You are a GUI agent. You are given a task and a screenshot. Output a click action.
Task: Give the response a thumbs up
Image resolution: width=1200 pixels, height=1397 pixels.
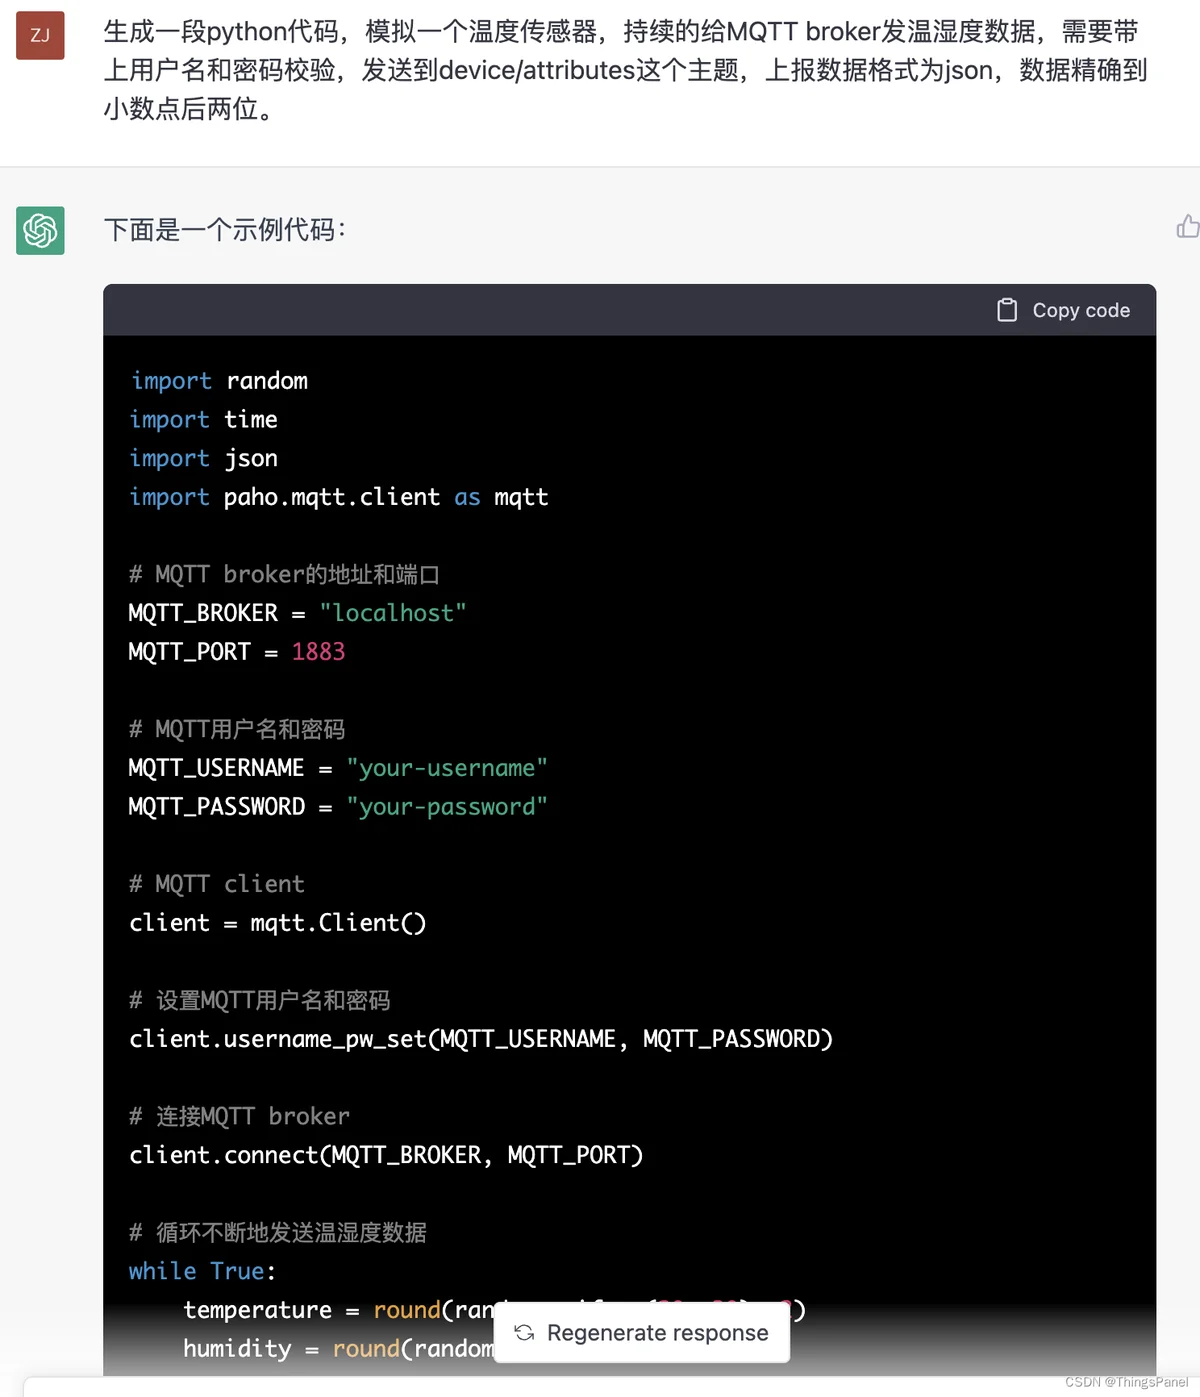click(x=1188, y=227)
